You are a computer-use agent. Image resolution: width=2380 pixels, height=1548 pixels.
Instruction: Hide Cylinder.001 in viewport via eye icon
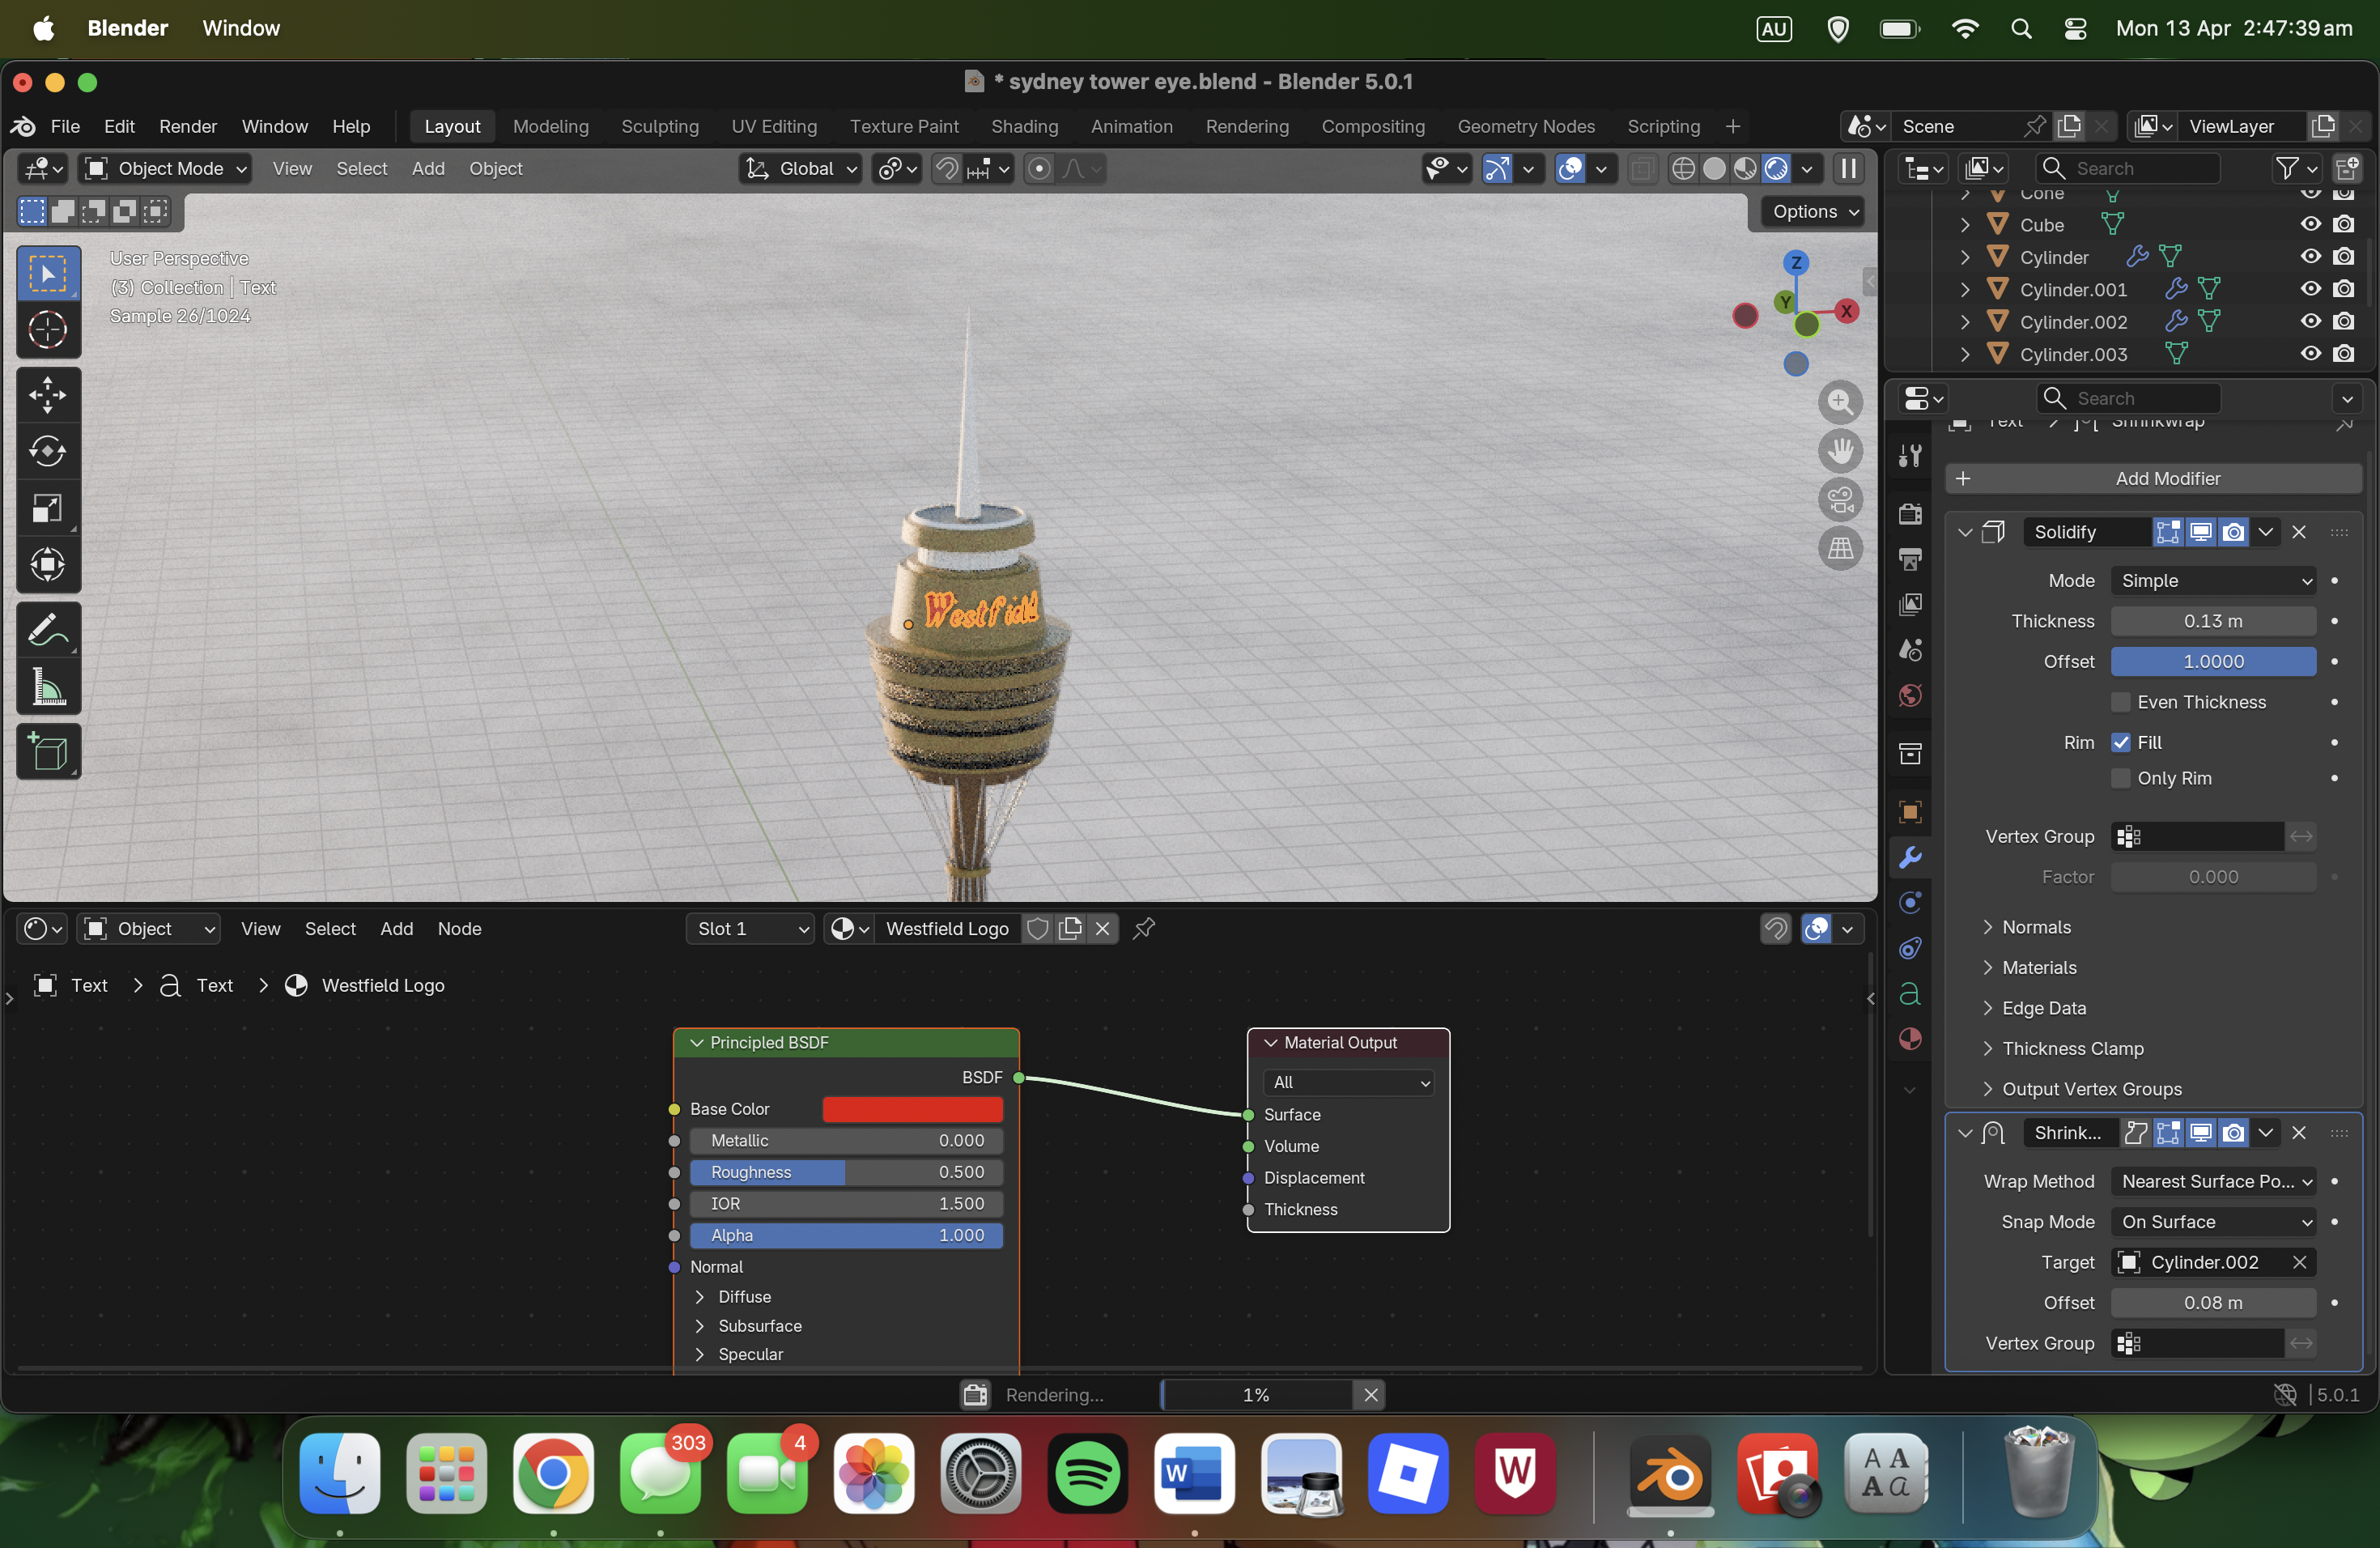[2310, 289]
